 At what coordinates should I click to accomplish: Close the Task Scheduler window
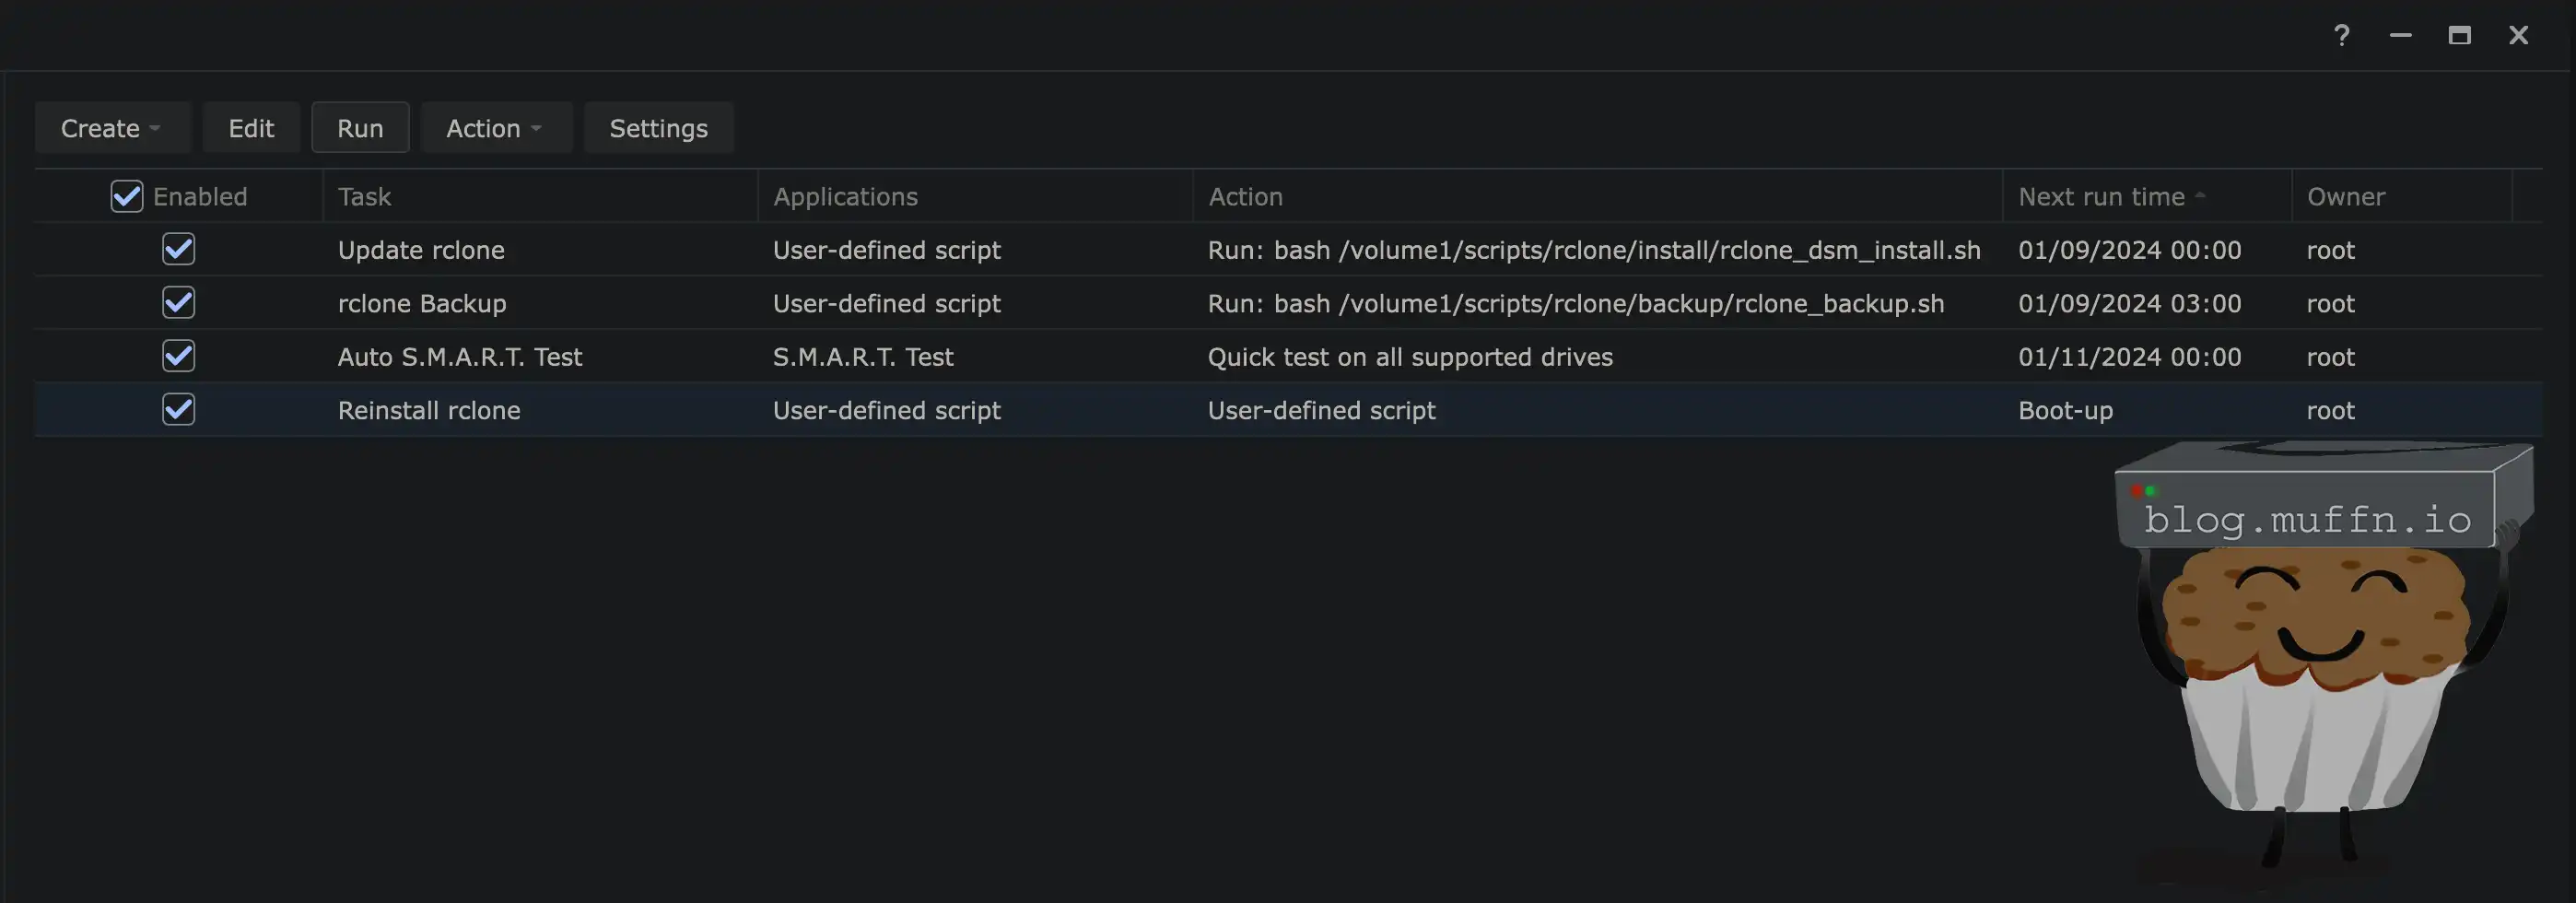pyautogui.click(x=2518, y=36)
